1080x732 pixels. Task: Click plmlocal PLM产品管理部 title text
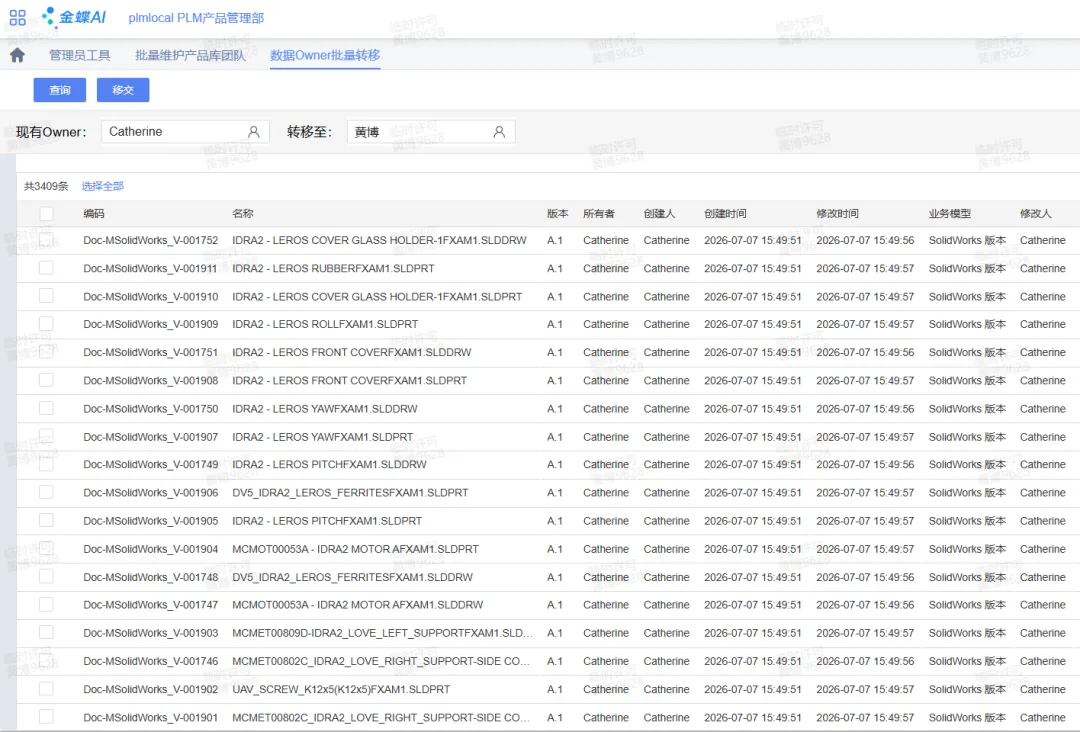pos(196,18)
